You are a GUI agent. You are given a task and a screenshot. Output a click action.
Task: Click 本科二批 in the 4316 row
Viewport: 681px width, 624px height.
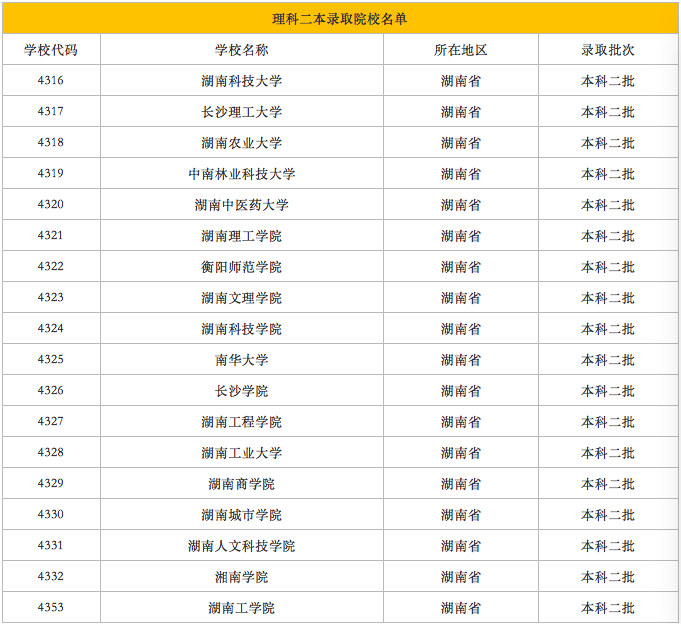point(608,81)
